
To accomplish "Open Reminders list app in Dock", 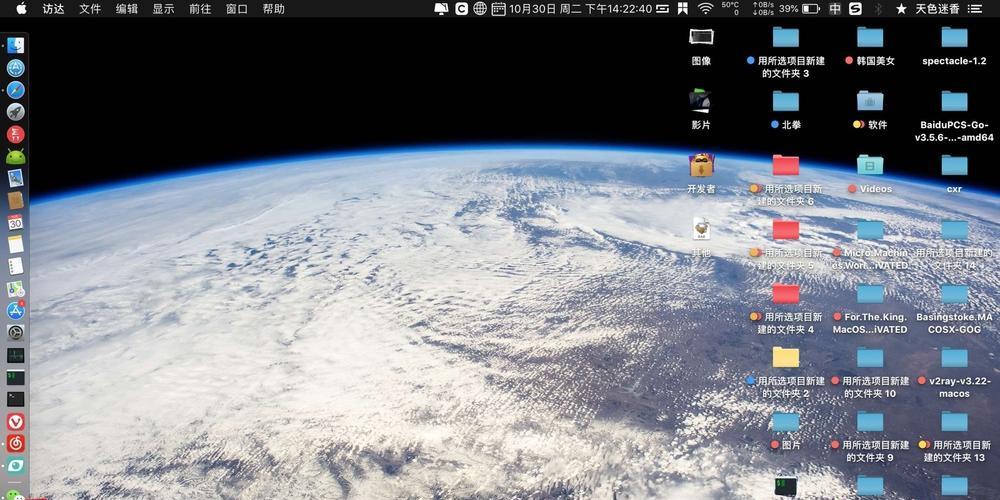I will coord(15,267).
